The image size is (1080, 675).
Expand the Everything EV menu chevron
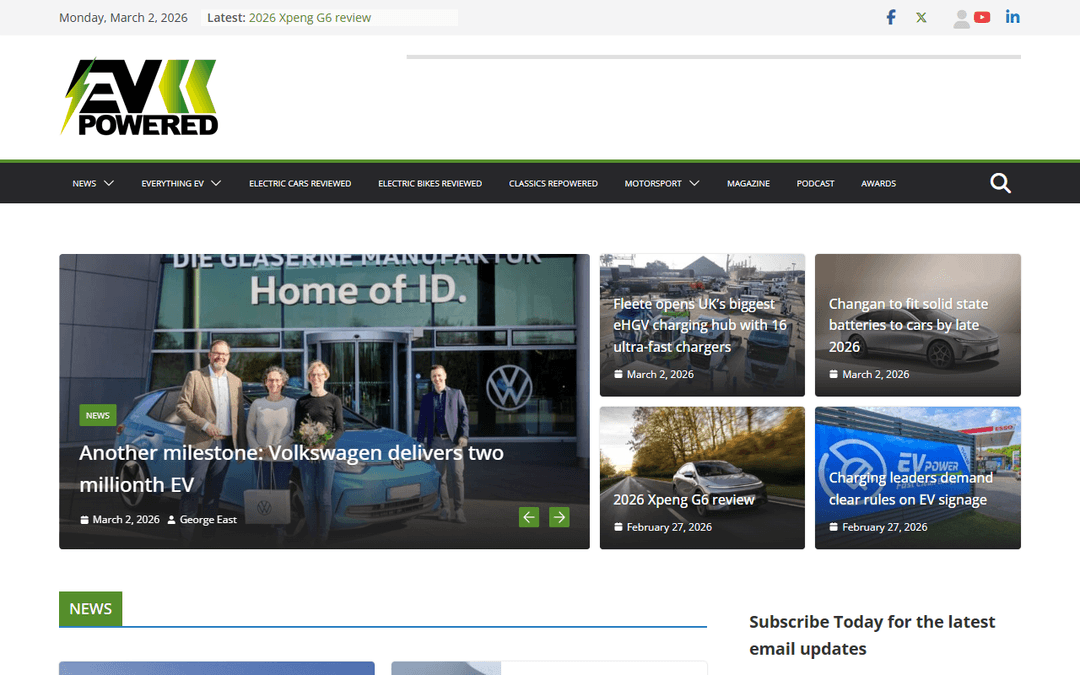pos(216,183)
